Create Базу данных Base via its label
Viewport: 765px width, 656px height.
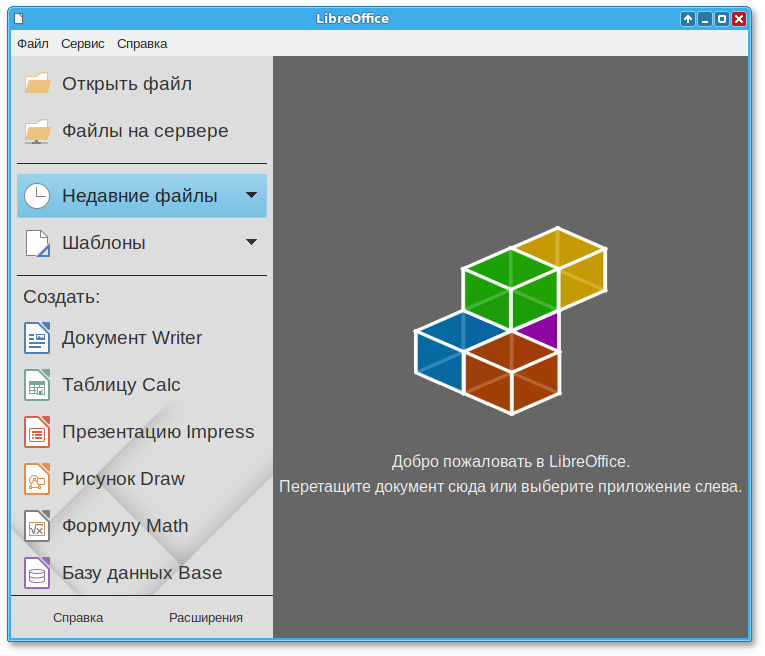(x=142, y=573)
